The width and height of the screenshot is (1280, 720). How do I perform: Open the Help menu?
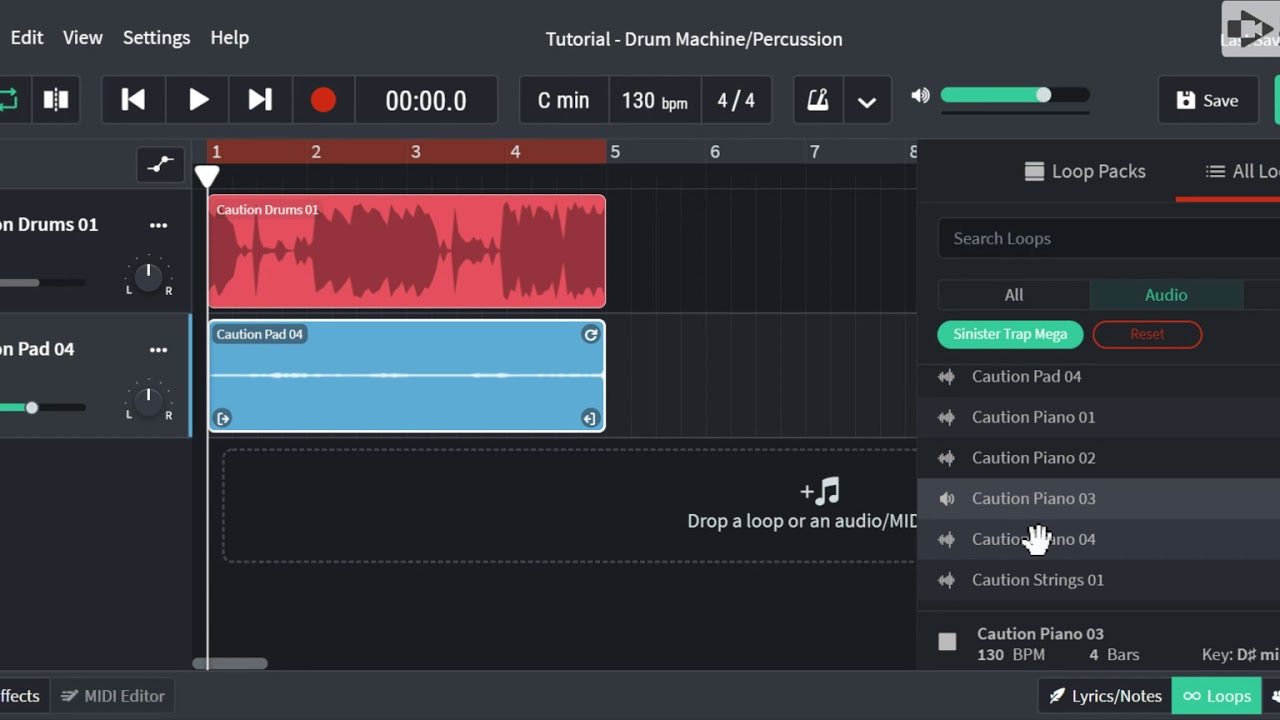(x=229, y=37)
